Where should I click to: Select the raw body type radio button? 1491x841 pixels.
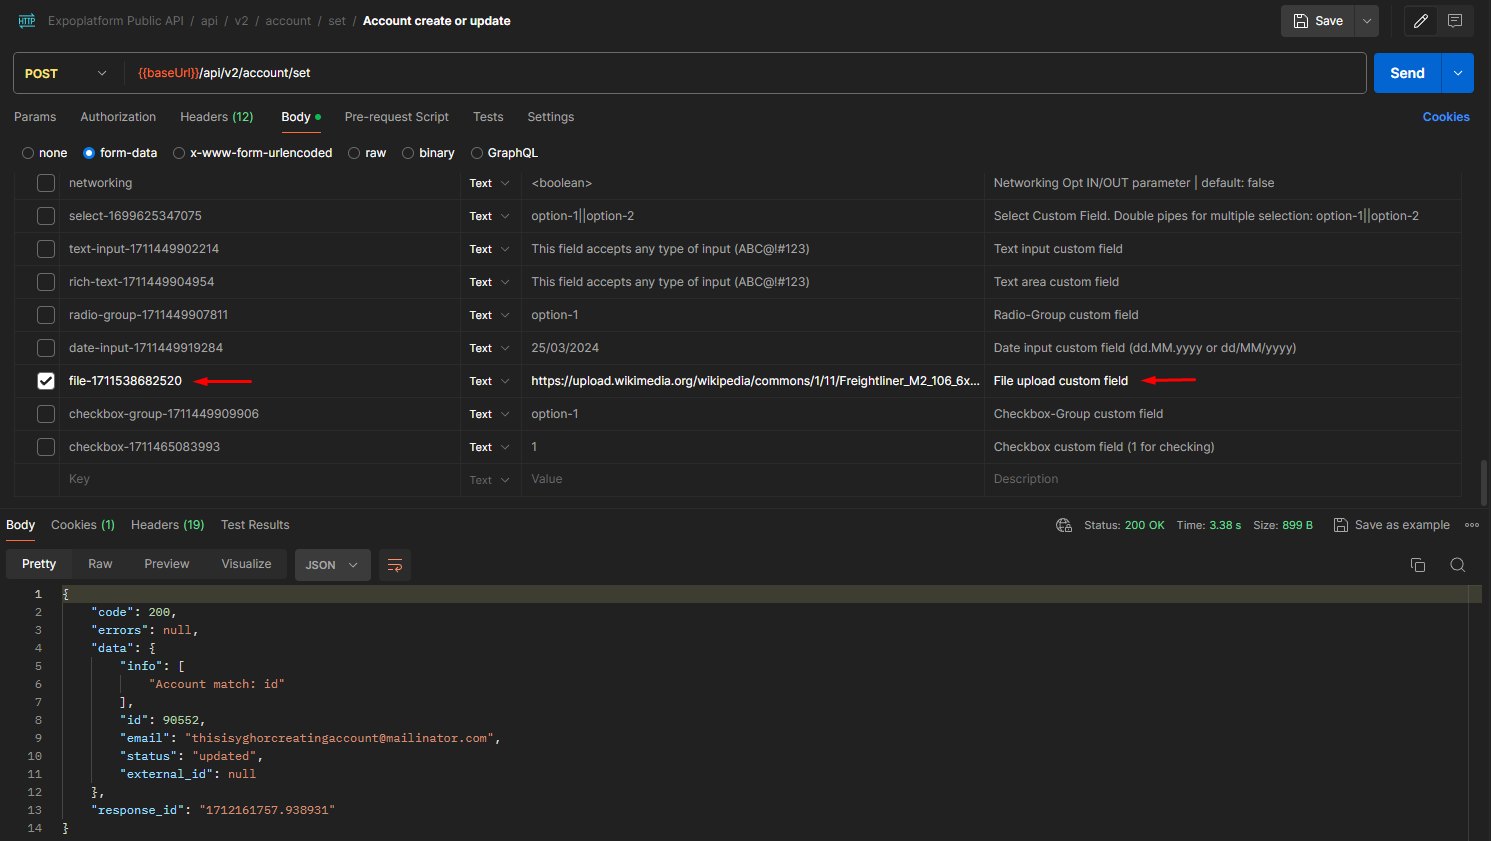355,152
